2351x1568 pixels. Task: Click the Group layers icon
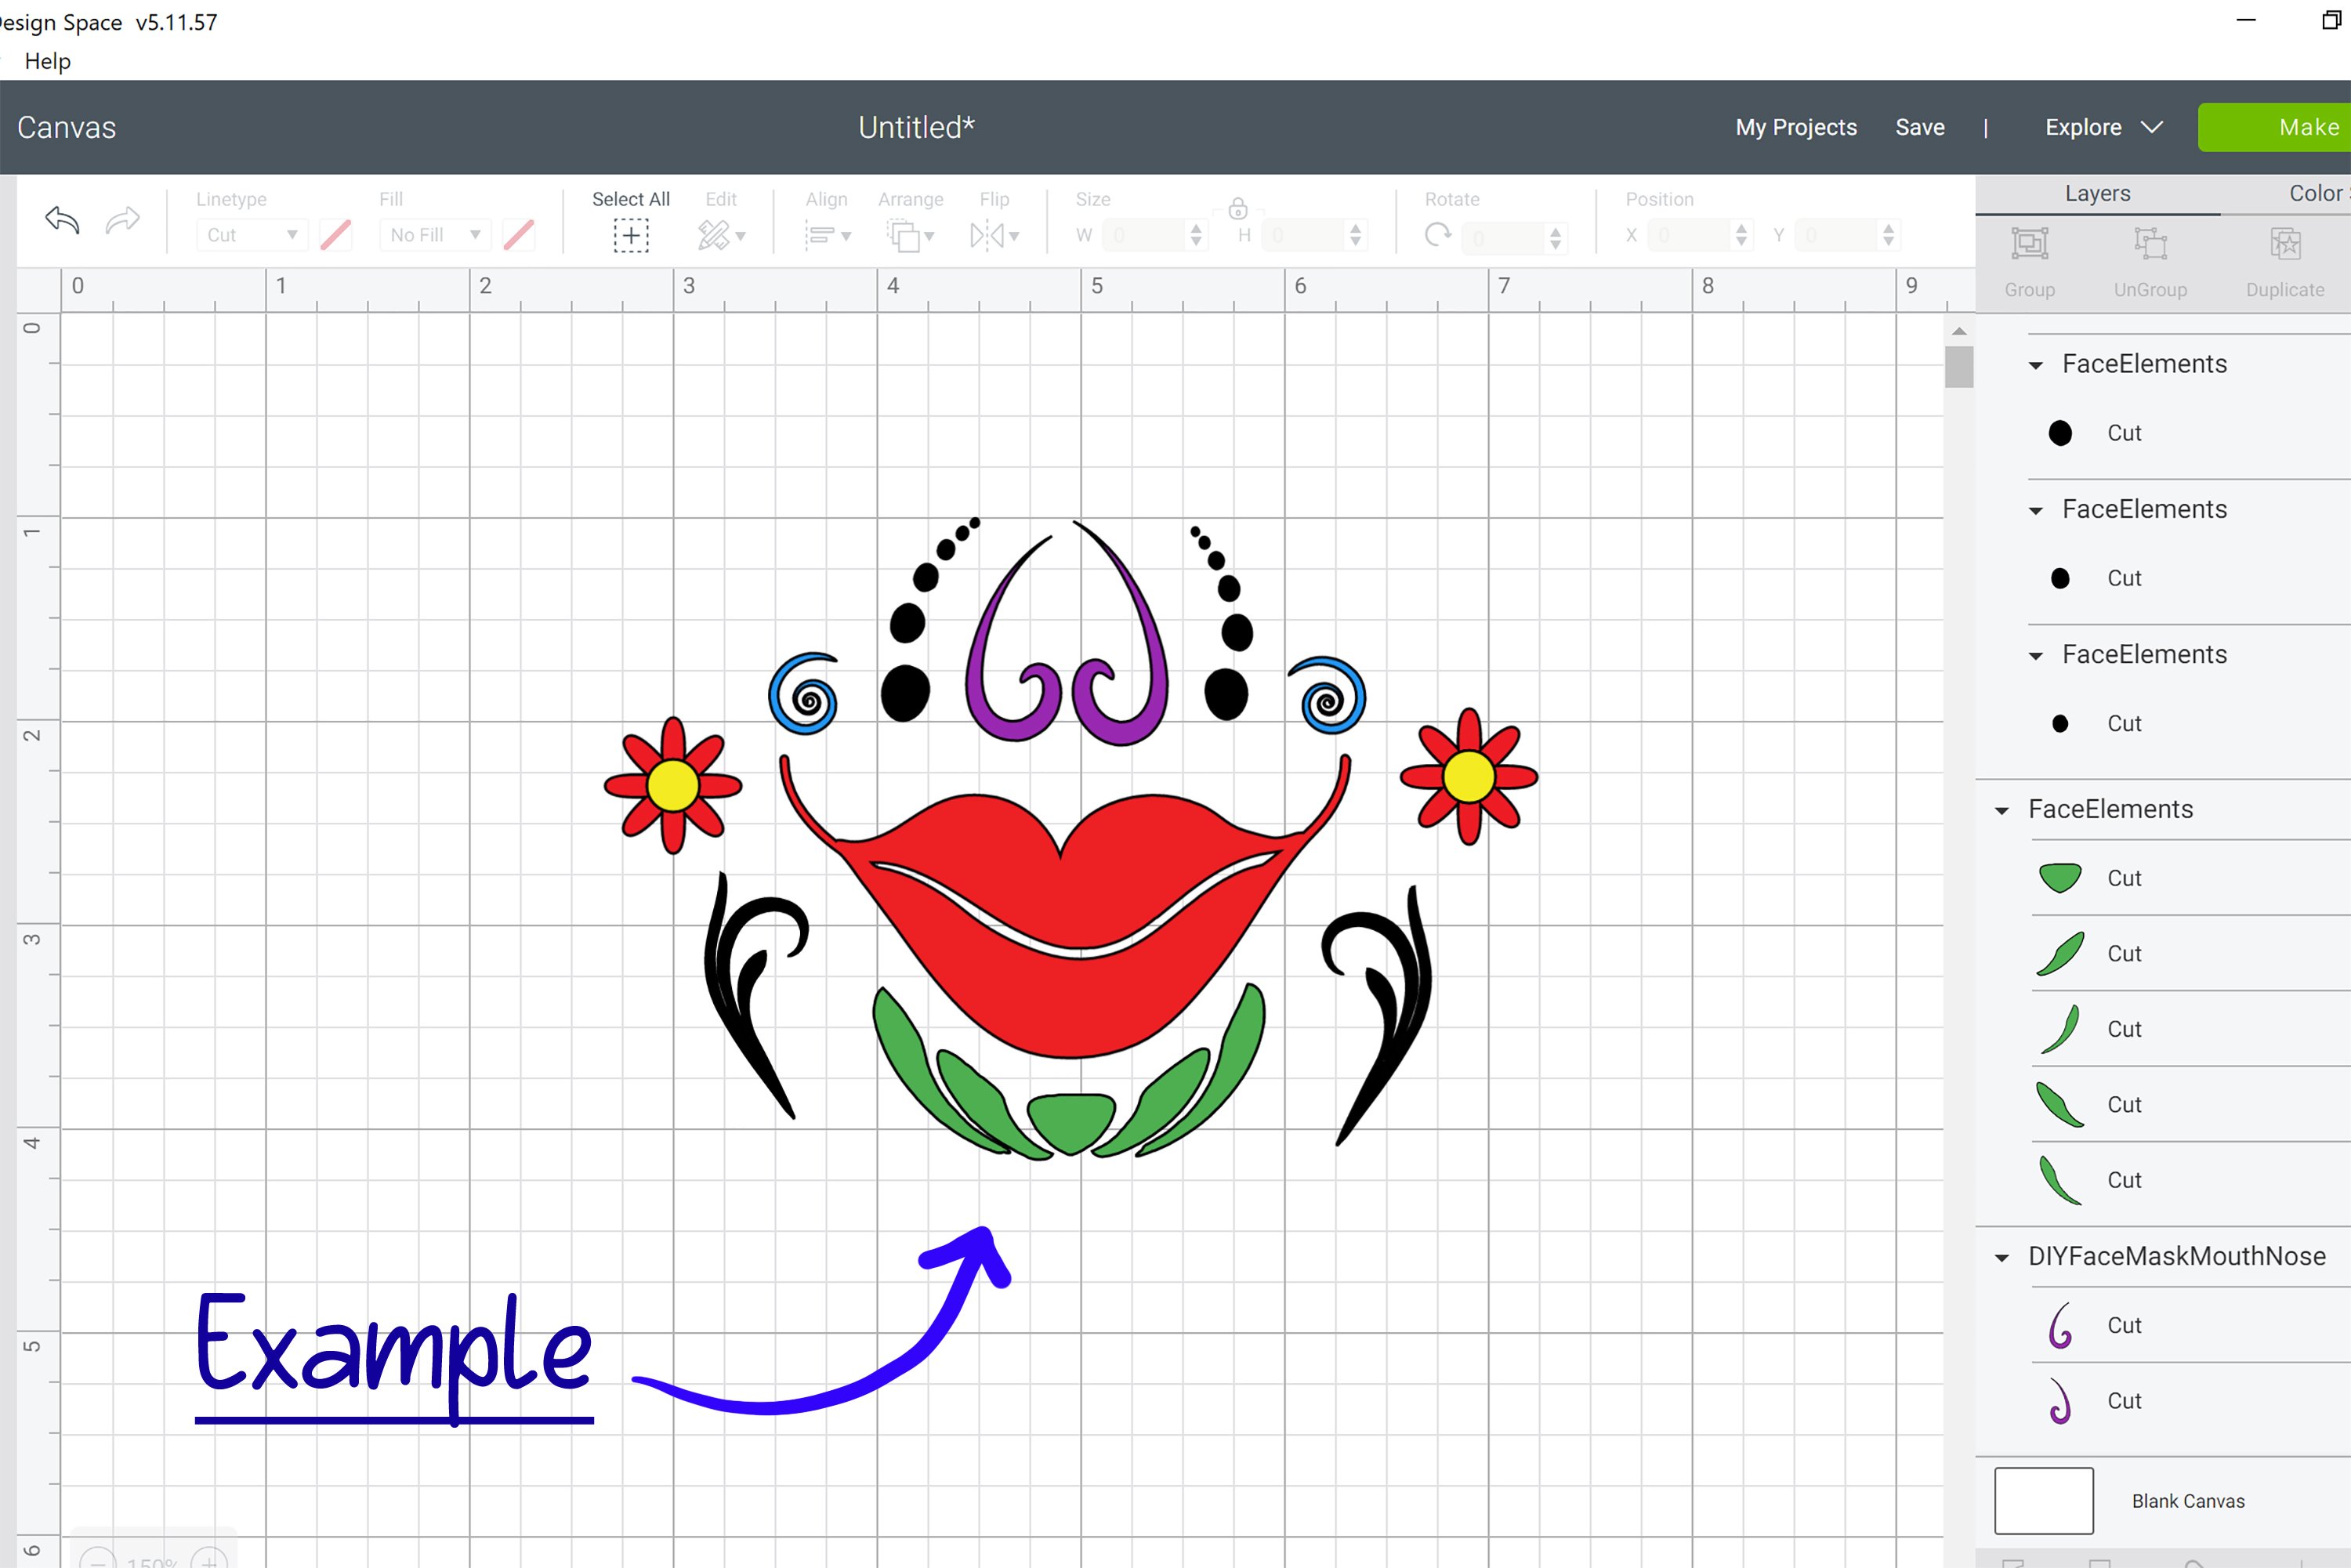(x=2029, y=245)
